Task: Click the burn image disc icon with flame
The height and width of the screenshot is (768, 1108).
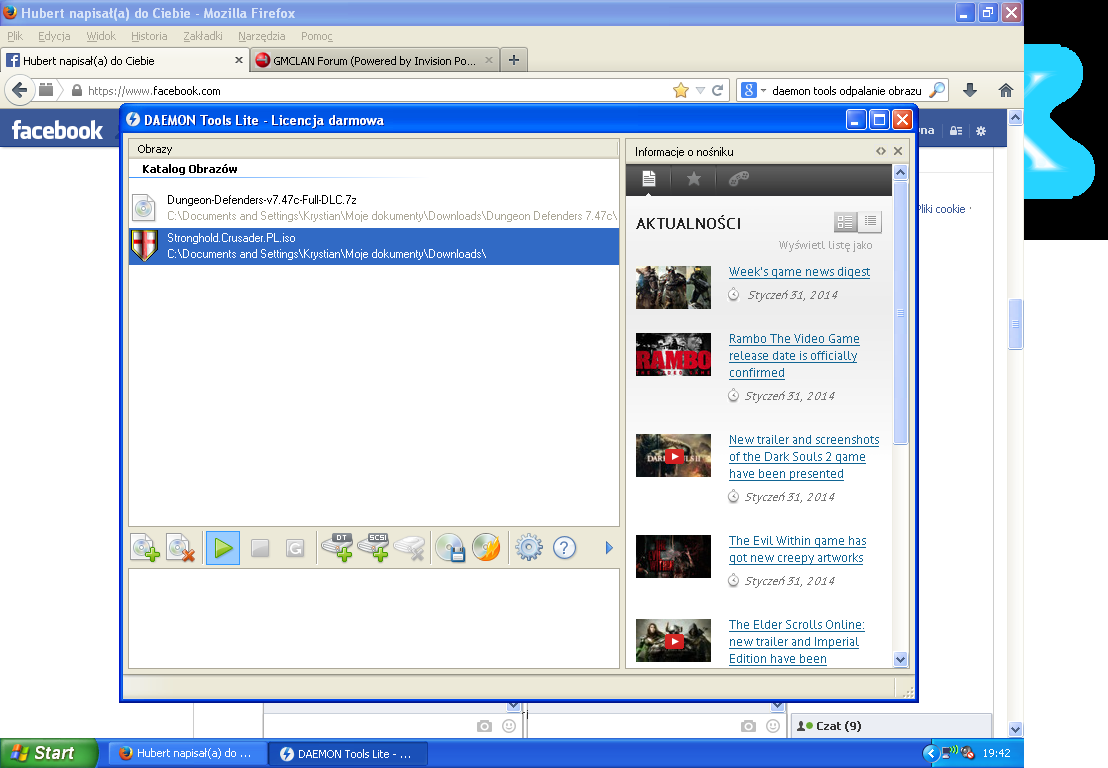Action: click(x=486, y=548)
